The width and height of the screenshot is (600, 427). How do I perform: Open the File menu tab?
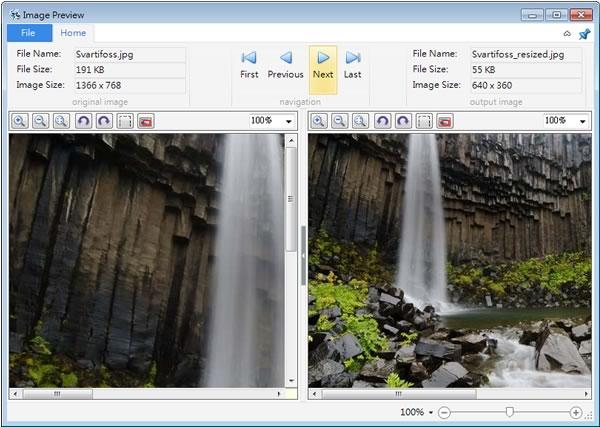click(29, 33)
